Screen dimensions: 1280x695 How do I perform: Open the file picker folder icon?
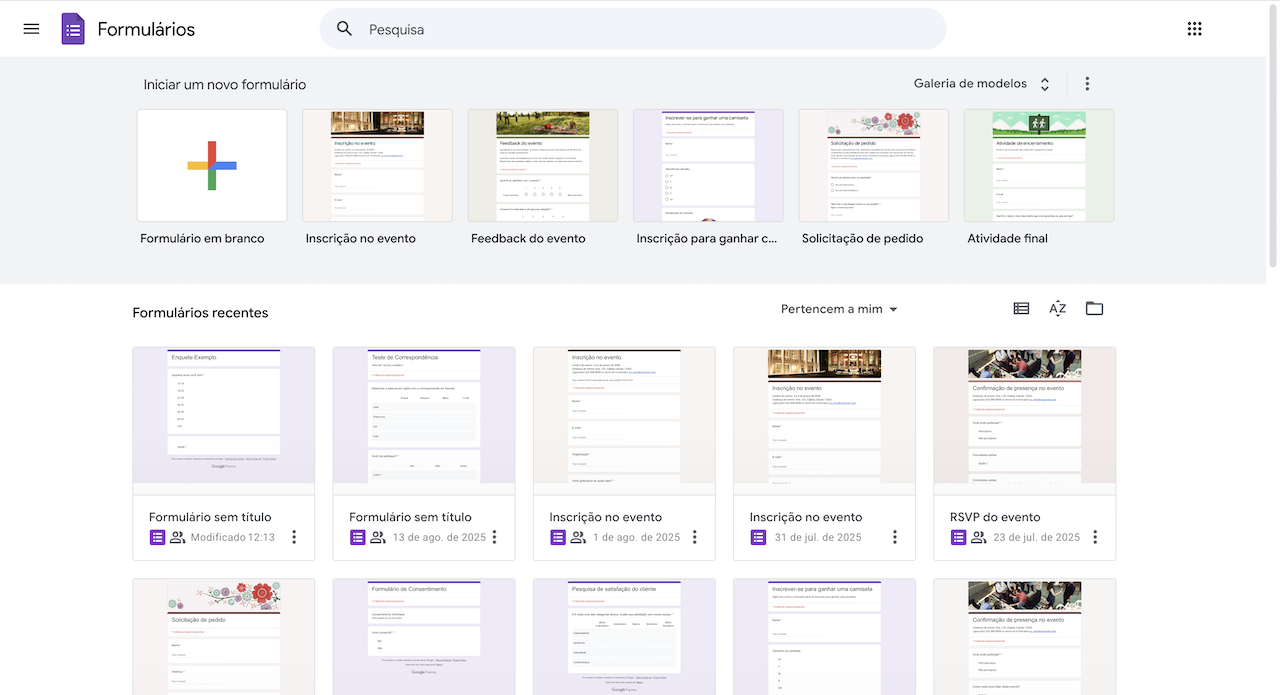(1094, 309)
